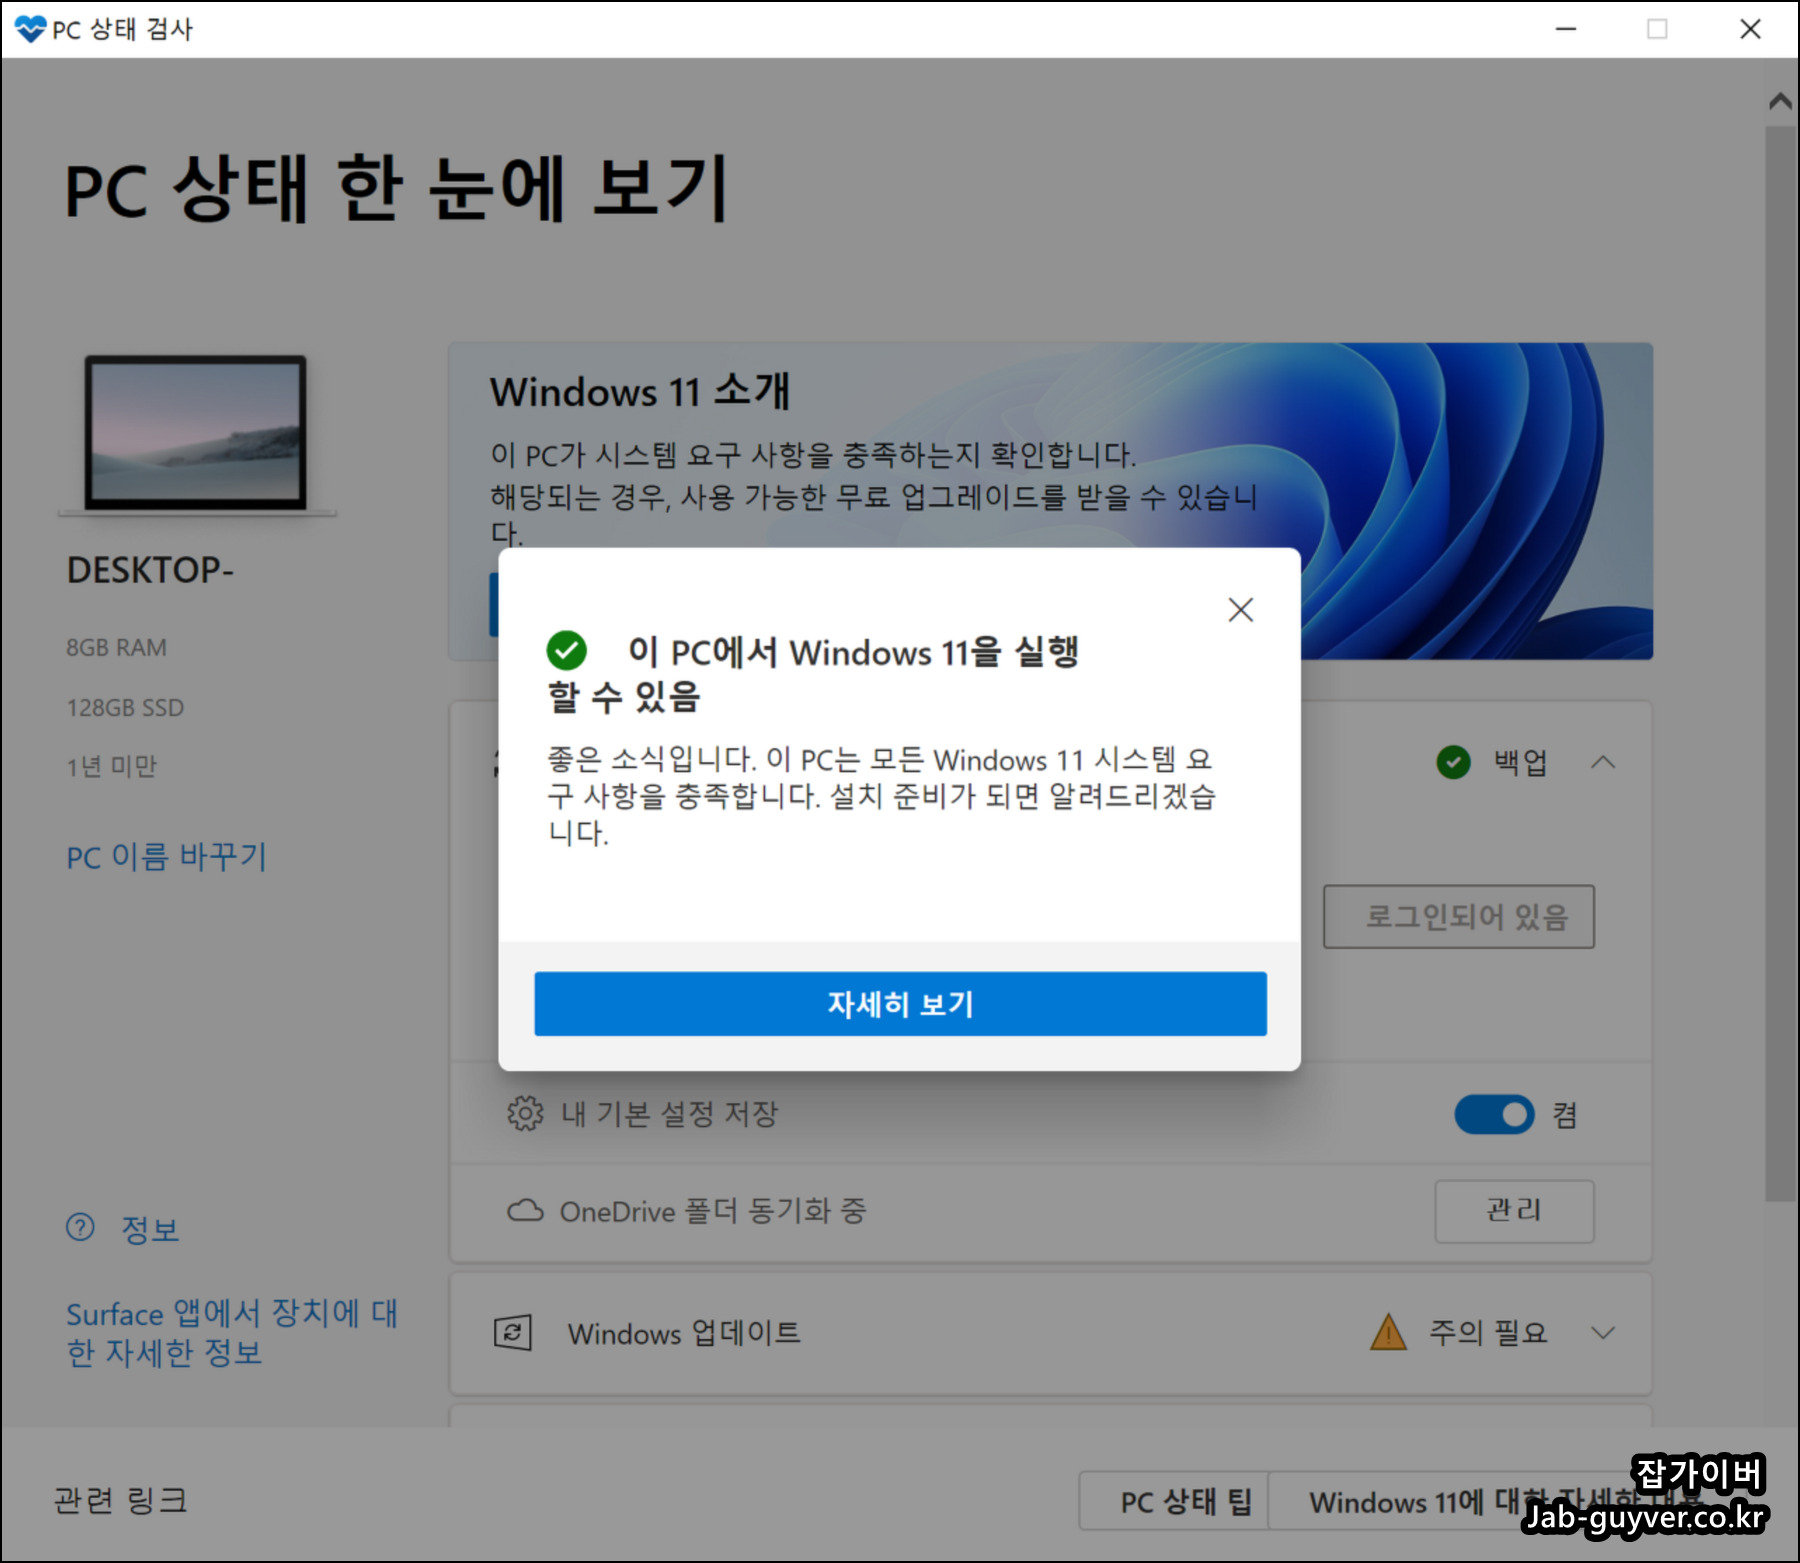Open the 정보 link
This screenshot has width=1800, height=1563.
(x=150, y=1229)
